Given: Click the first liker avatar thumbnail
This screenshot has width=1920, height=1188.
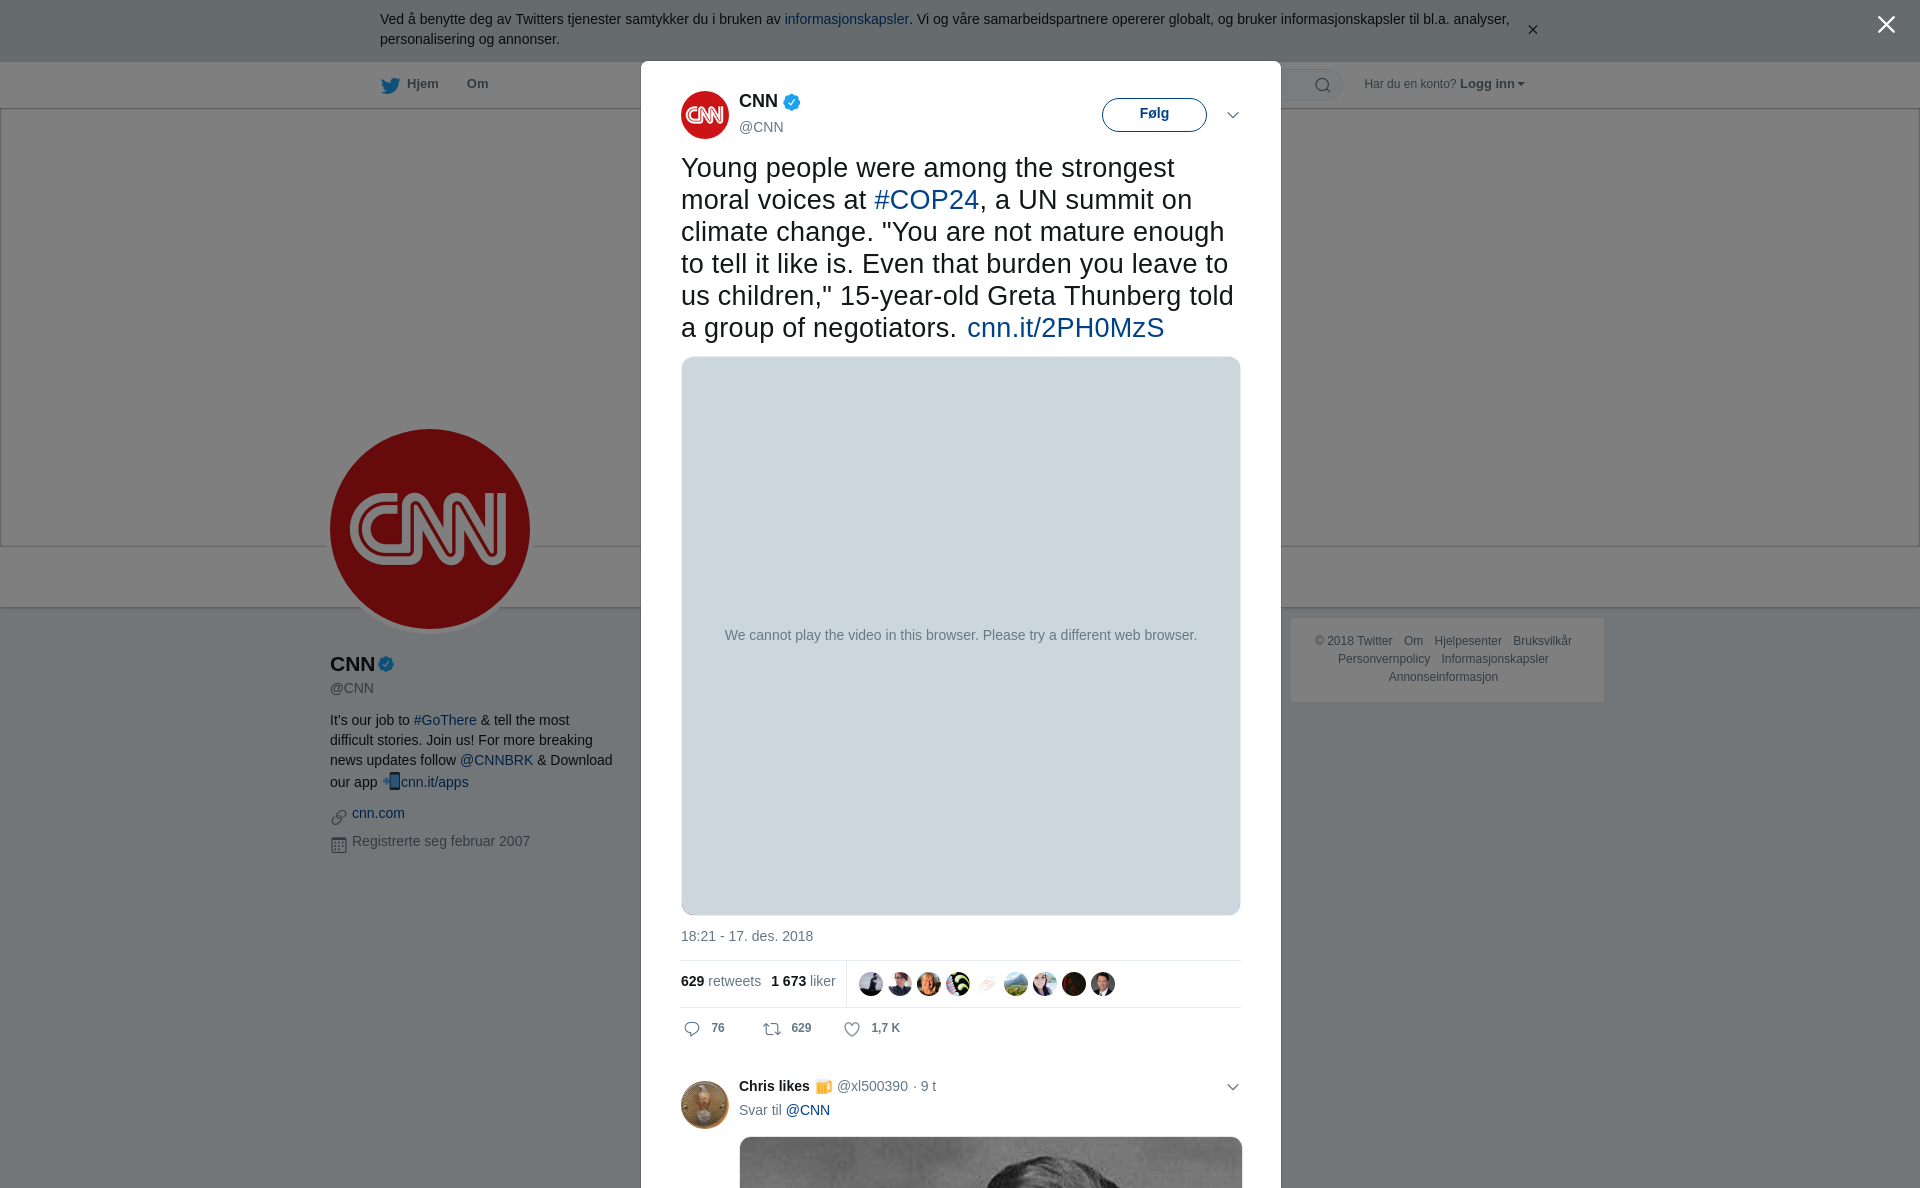Looking at the screenshot, I should pos(871,984).
